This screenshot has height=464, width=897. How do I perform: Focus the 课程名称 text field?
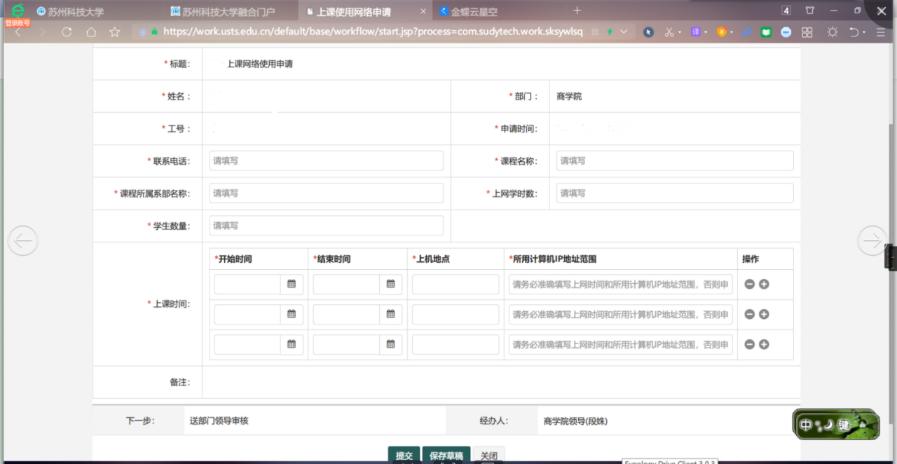674,161
